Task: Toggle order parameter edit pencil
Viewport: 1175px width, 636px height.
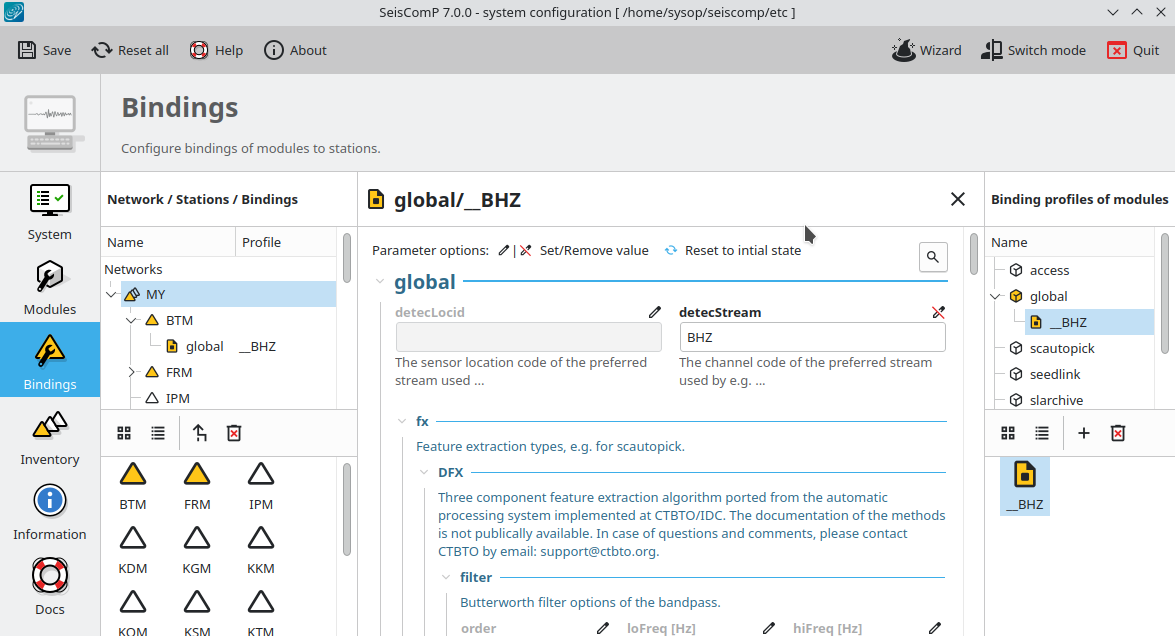Action: (x=603, y=628)
